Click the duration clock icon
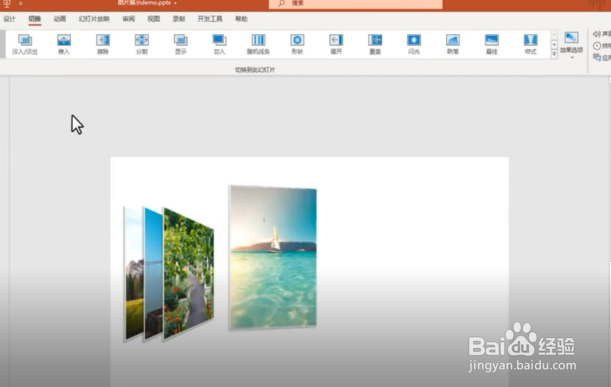 point(597,46)
